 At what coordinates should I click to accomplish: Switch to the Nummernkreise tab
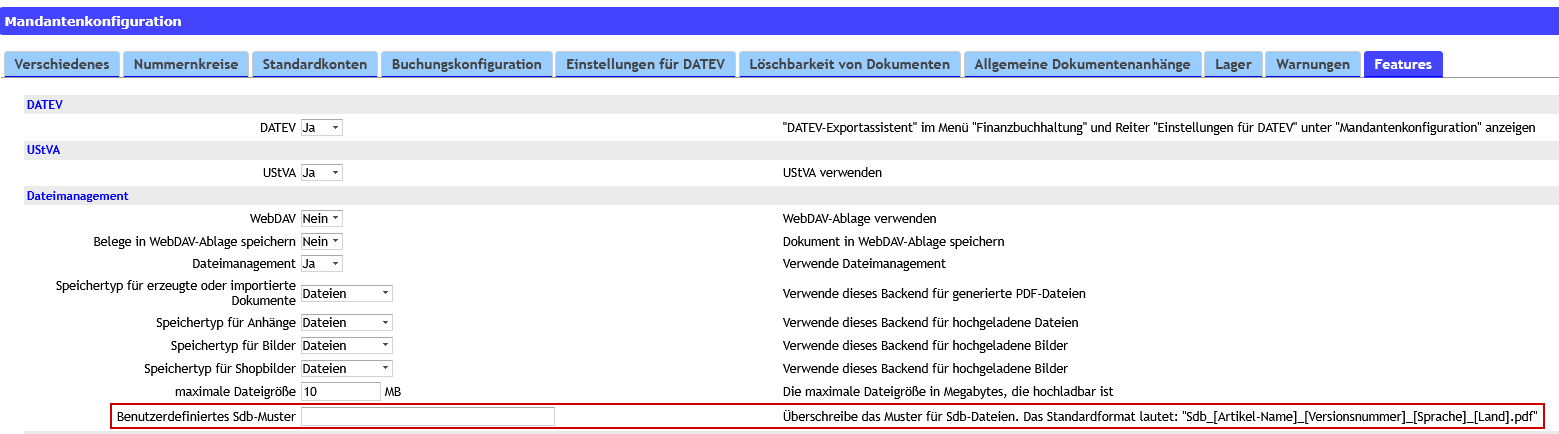(186, 64)
